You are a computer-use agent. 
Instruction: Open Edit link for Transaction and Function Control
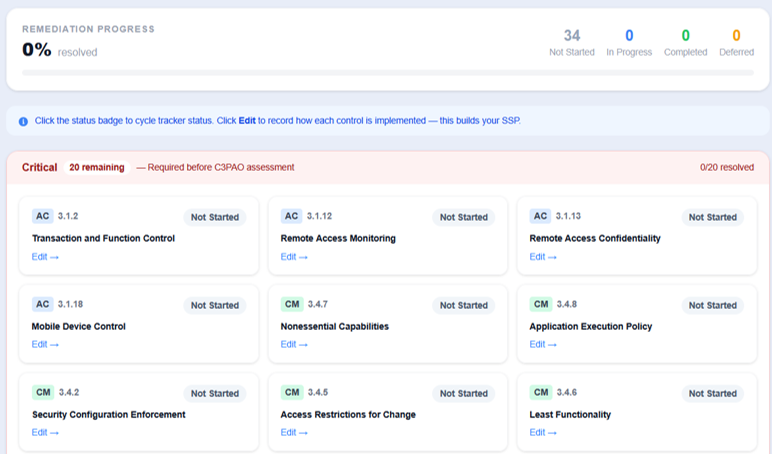pyautogui.click(x=45, y=257)
